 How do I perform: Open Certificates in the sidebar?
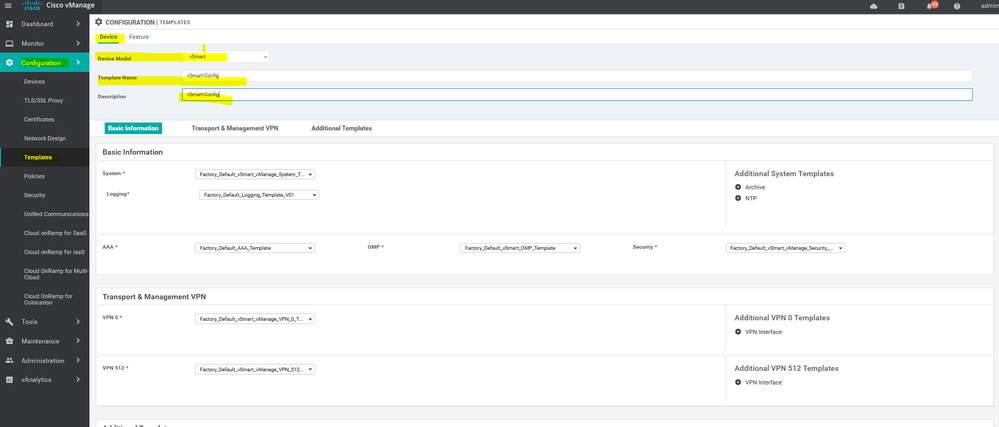39,119
